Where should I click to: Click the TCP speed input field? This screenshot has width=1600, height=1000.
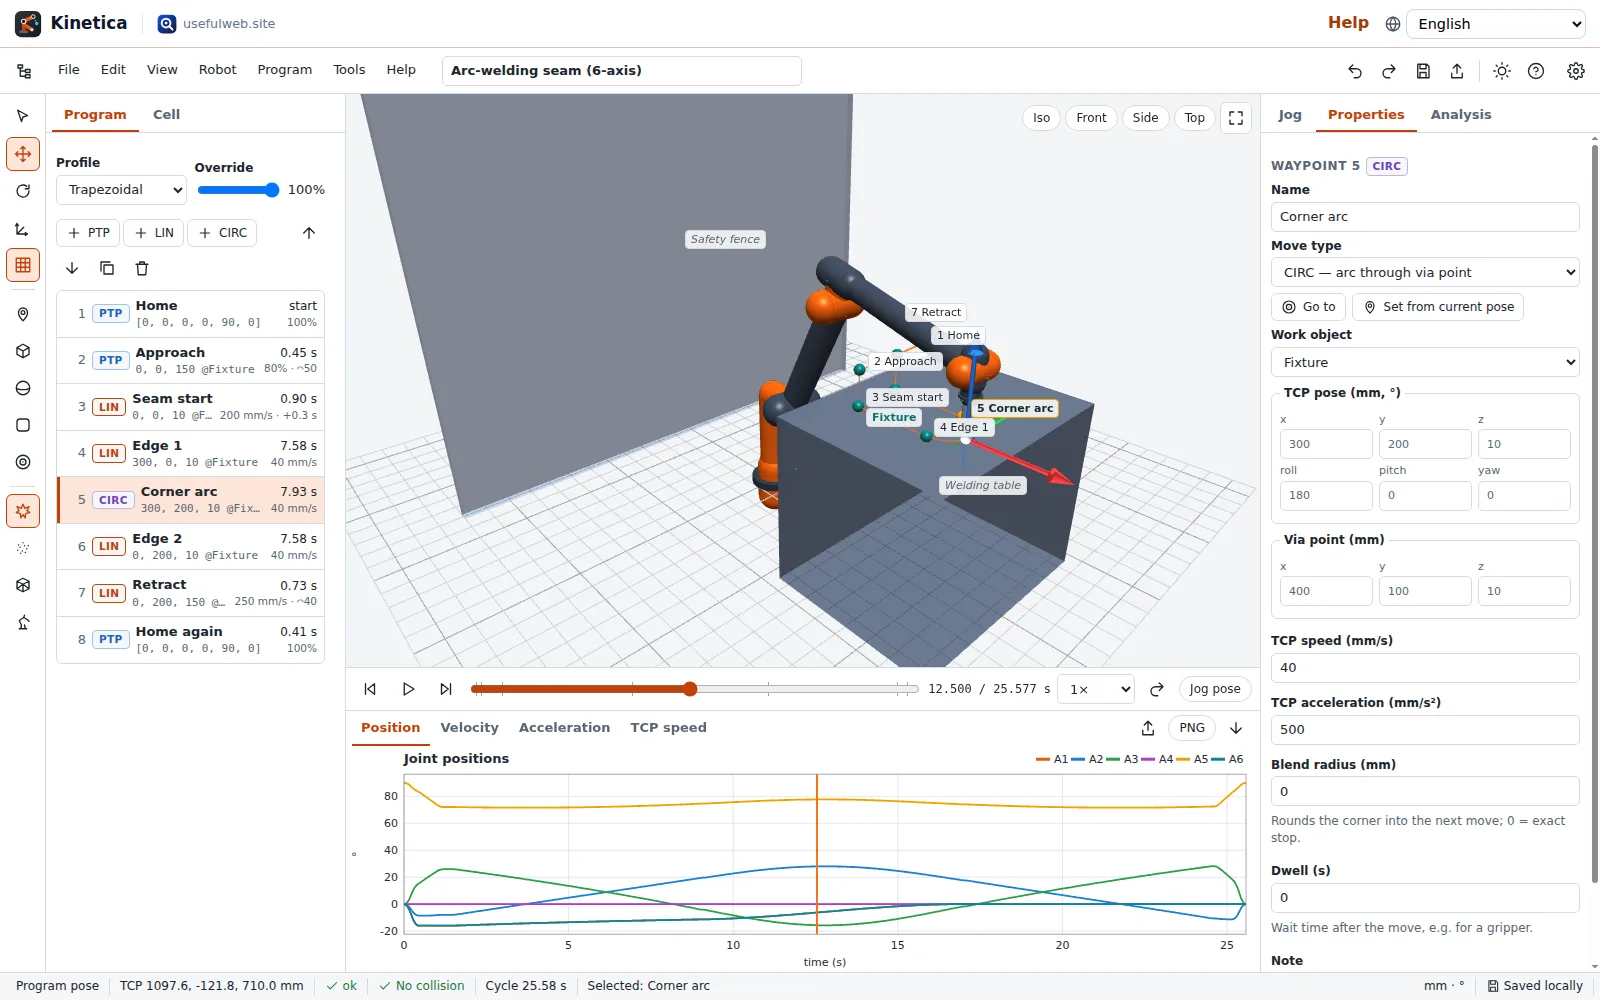pos(1425,668)
